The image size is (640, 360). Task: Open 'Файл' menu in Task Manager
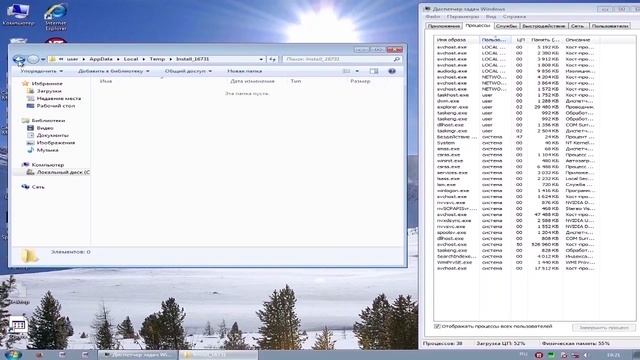click(x=433, y=17)
